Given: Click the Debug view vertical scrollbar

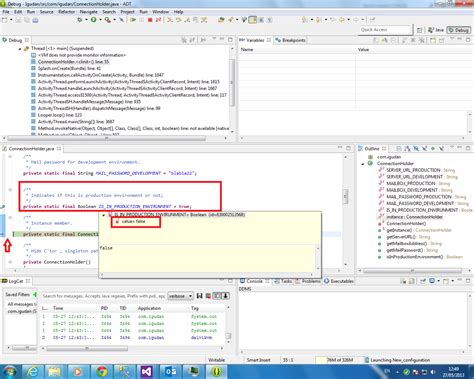Looking at the screenshot, I should click(232, 82).
